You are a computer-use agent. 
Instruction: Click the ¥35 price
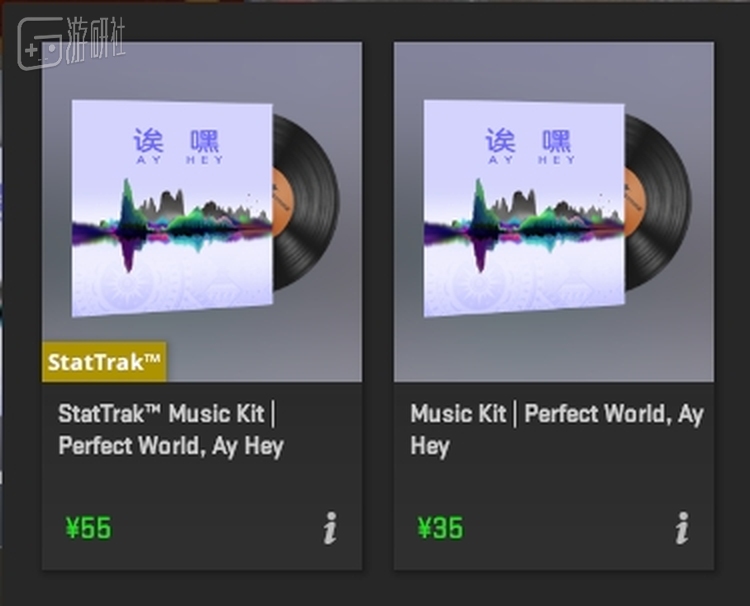pos(441,528)
